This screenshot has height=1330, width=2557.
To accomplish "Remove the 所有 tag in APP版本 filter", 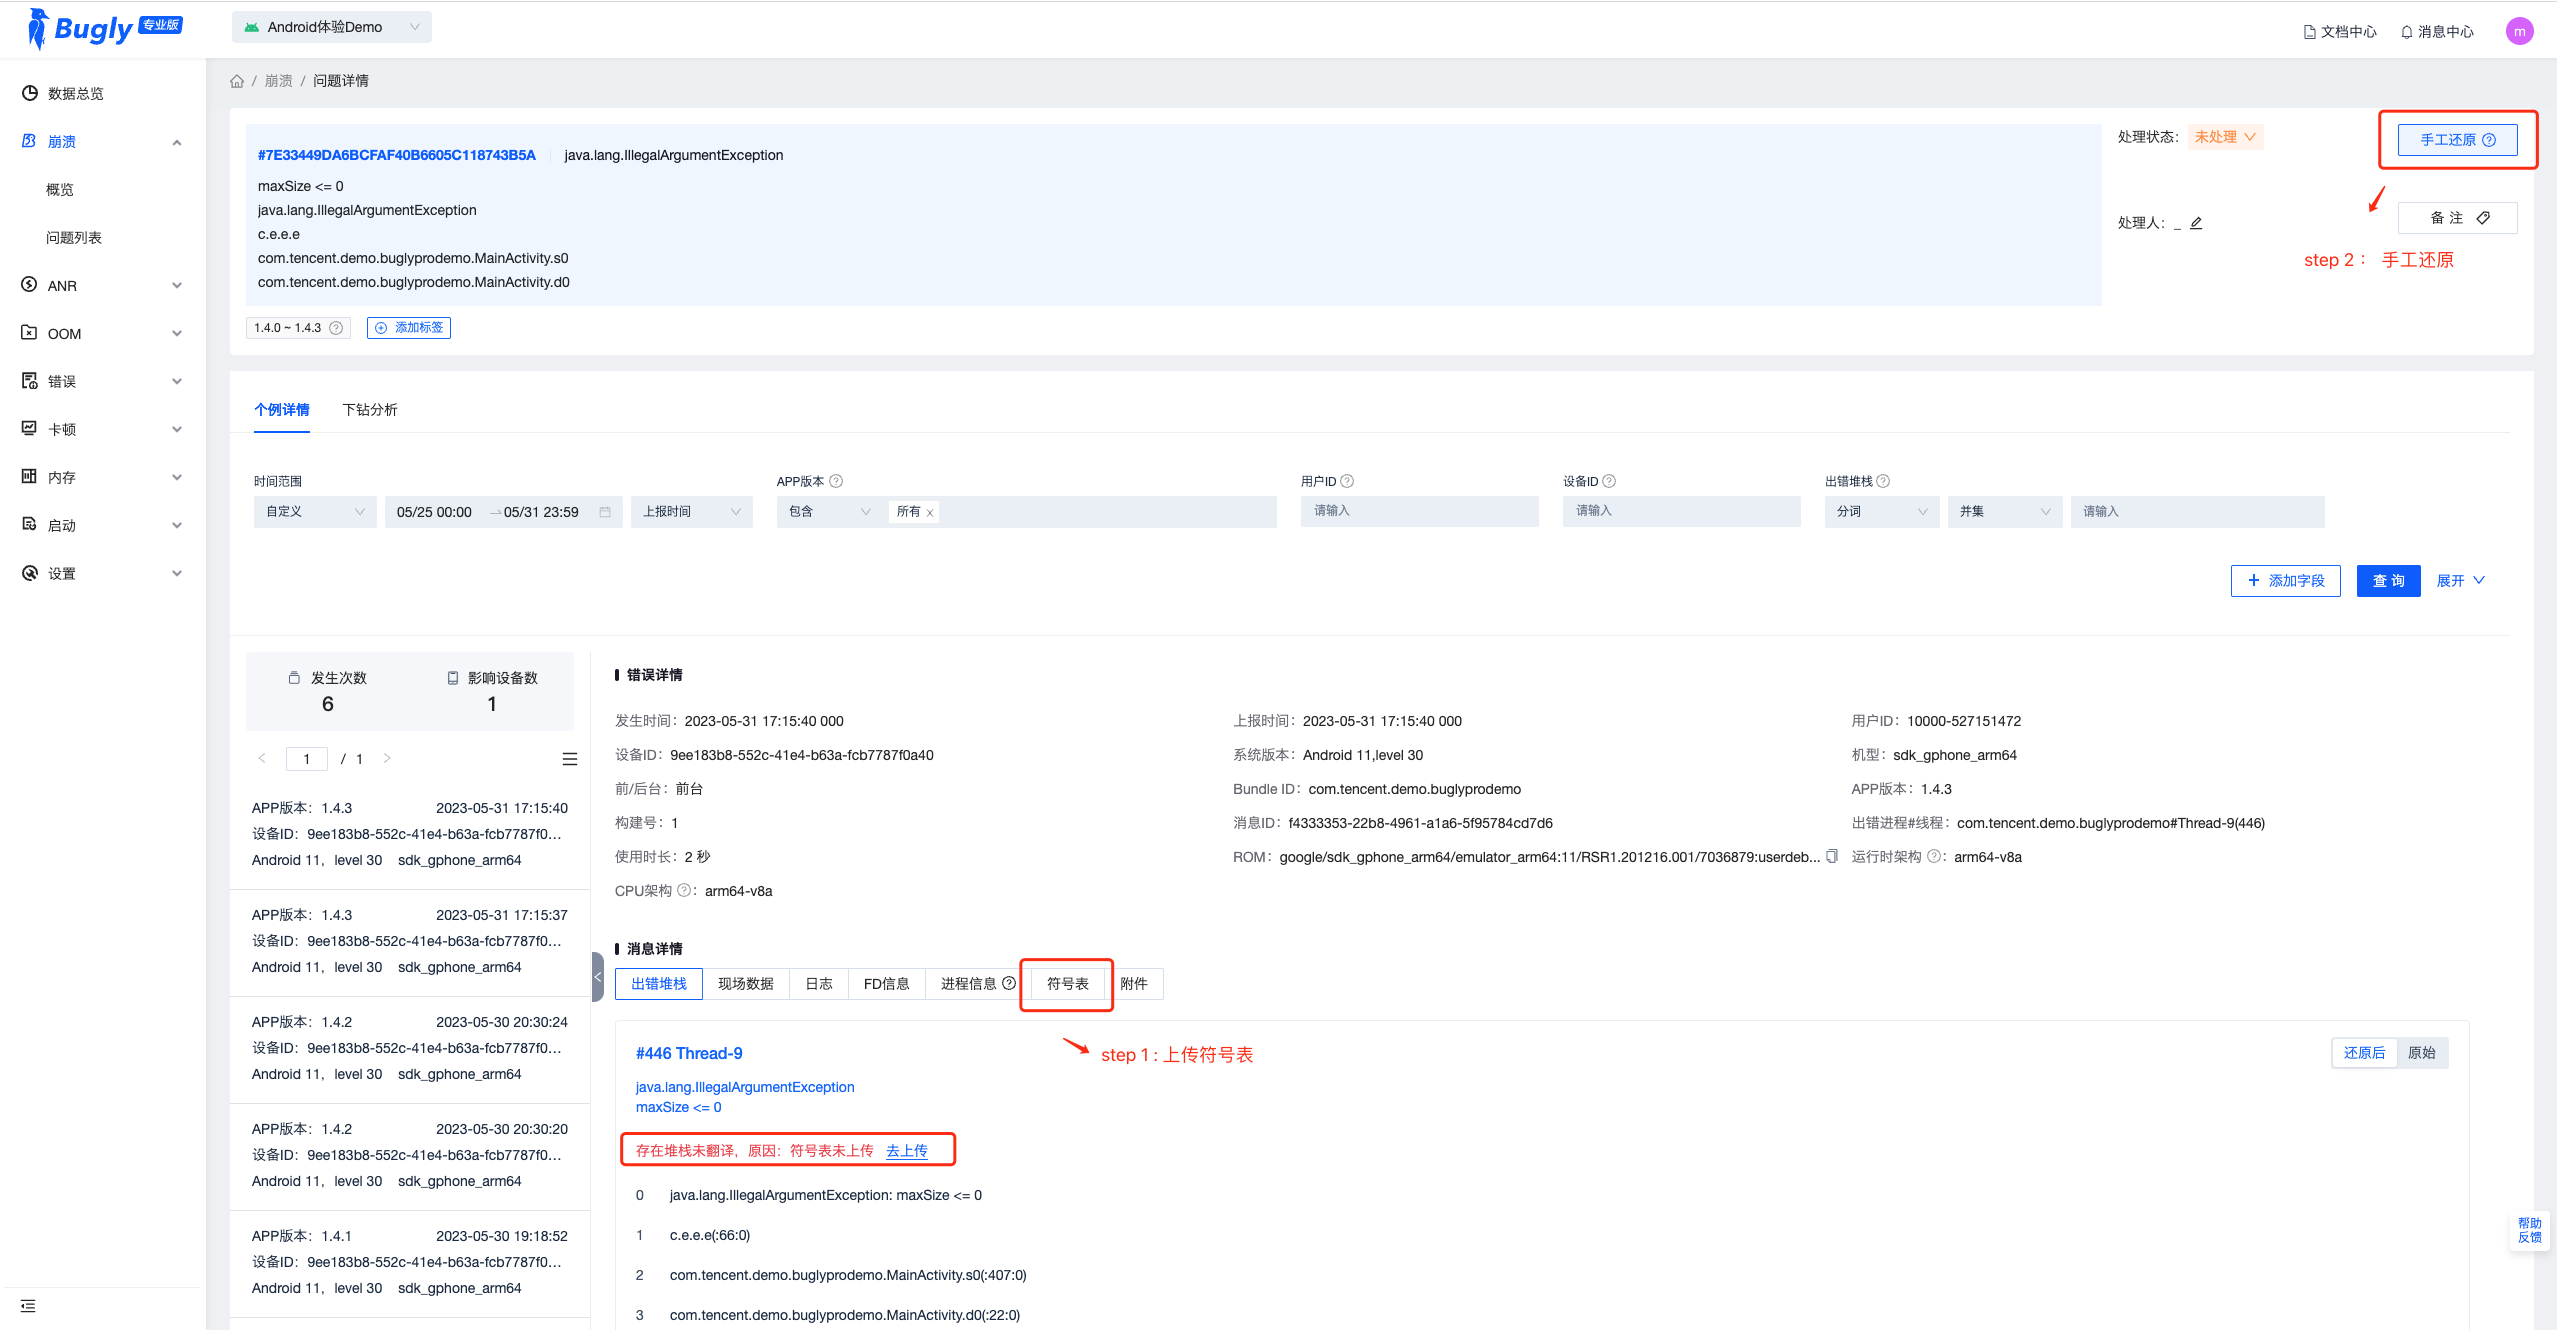I will click(x=930, y=513).
